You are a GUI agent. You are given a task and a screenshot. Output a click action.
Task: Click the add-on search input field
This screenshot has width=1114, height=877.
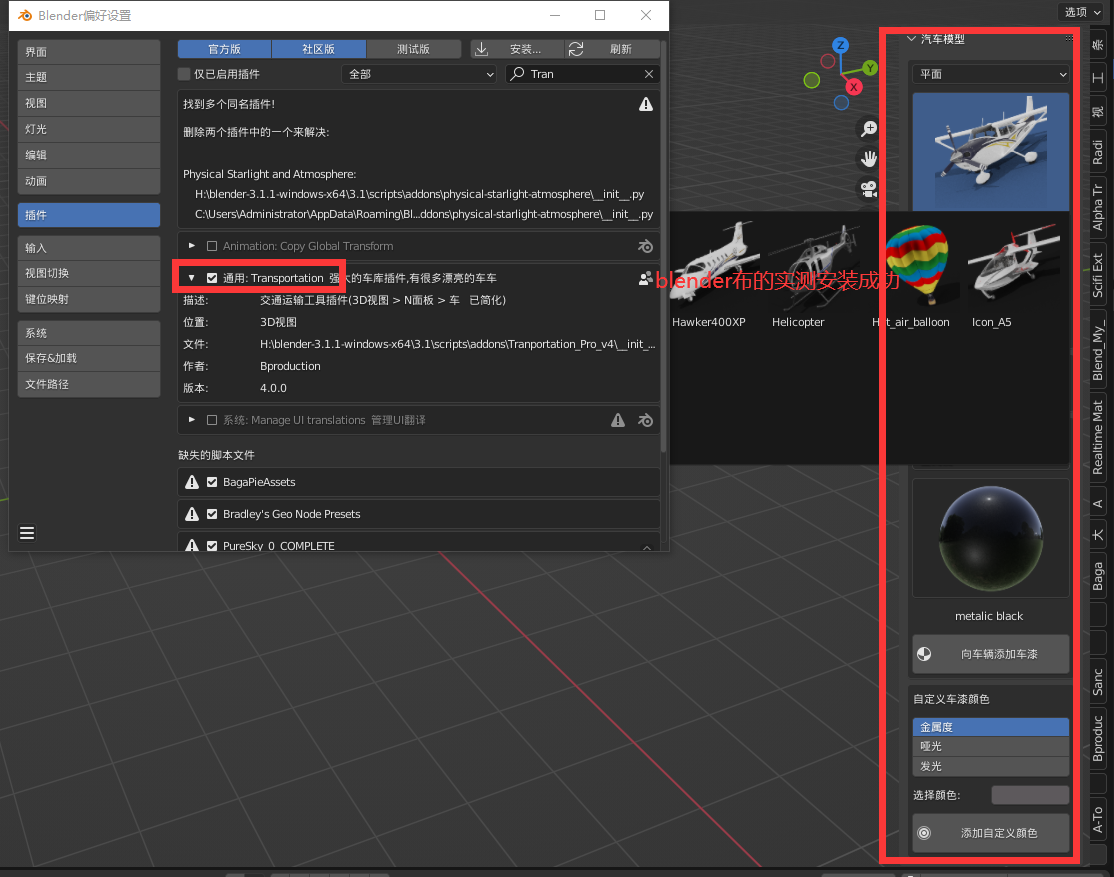(583, 74)
